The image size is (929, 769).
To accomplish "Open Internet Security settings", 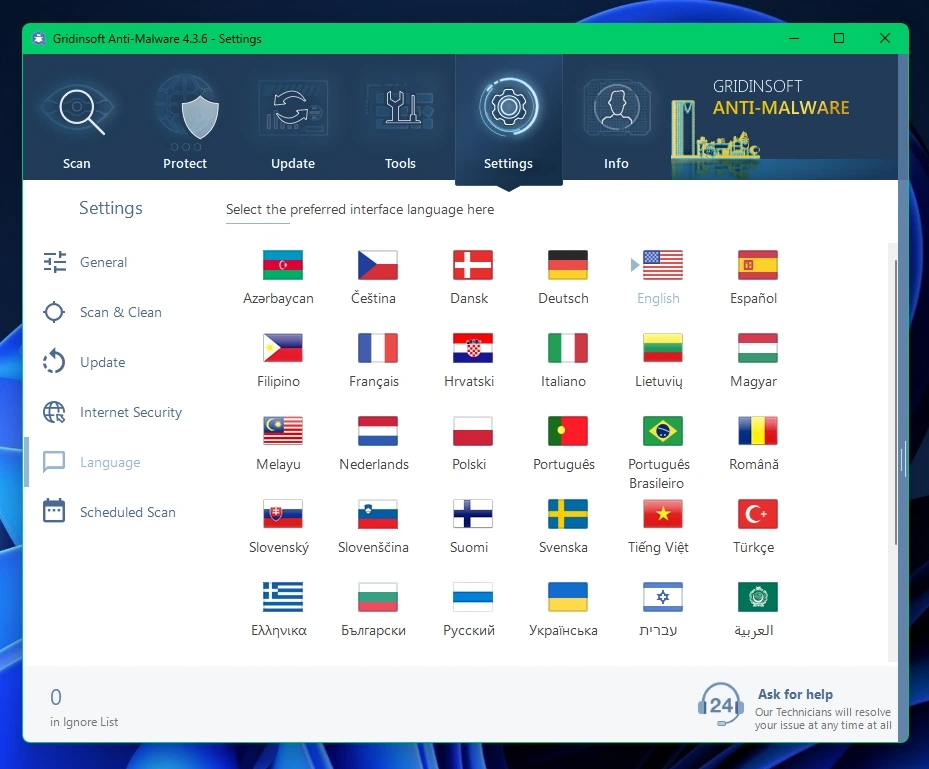I will [113, 412].
